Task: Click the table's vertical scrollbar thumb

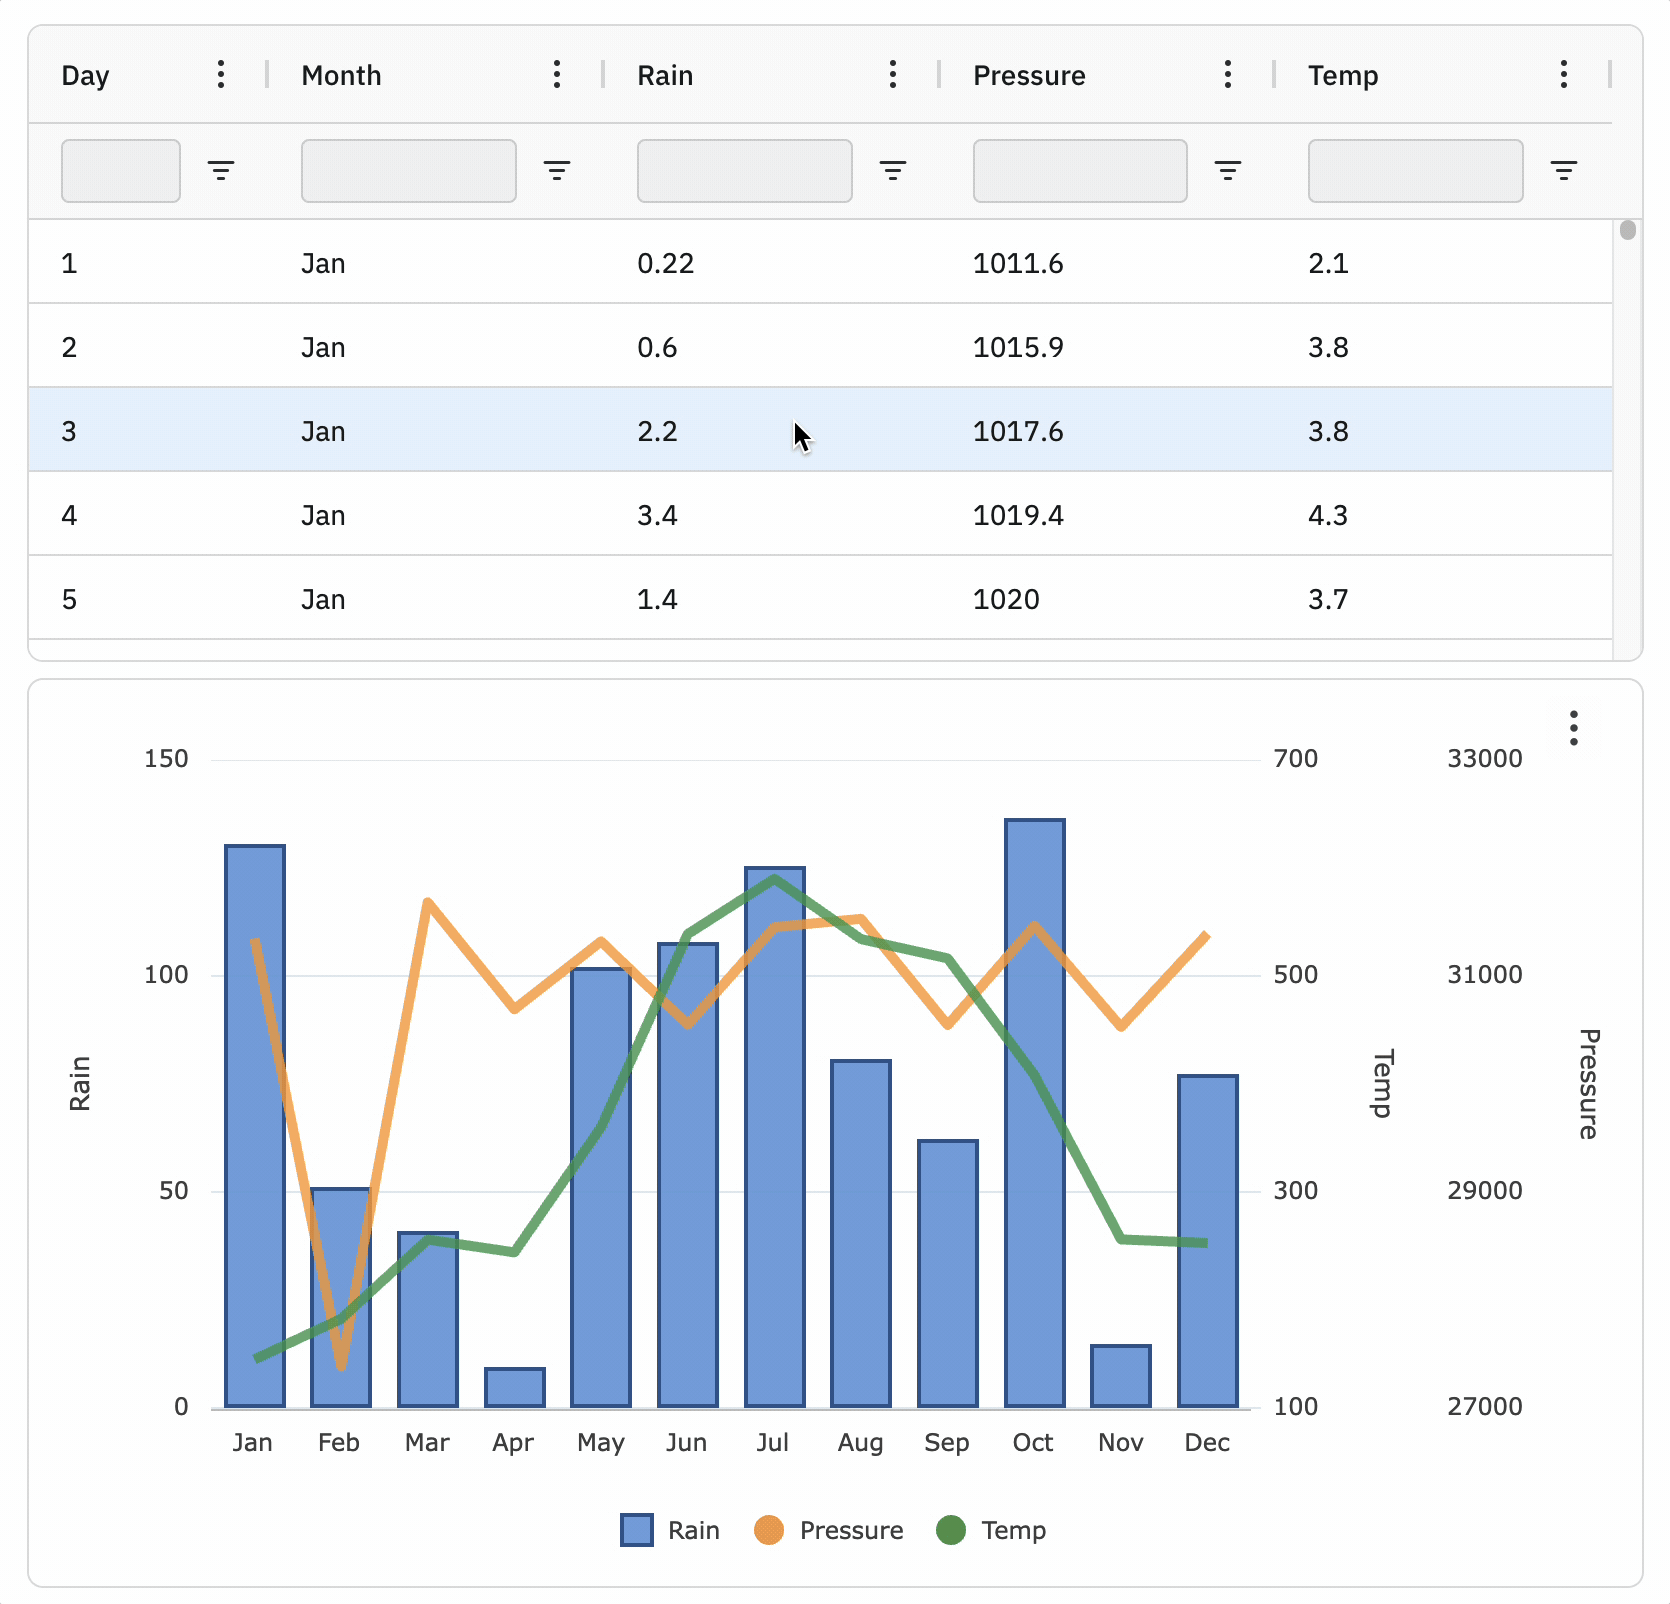Action: click(x=1628, y=231)
